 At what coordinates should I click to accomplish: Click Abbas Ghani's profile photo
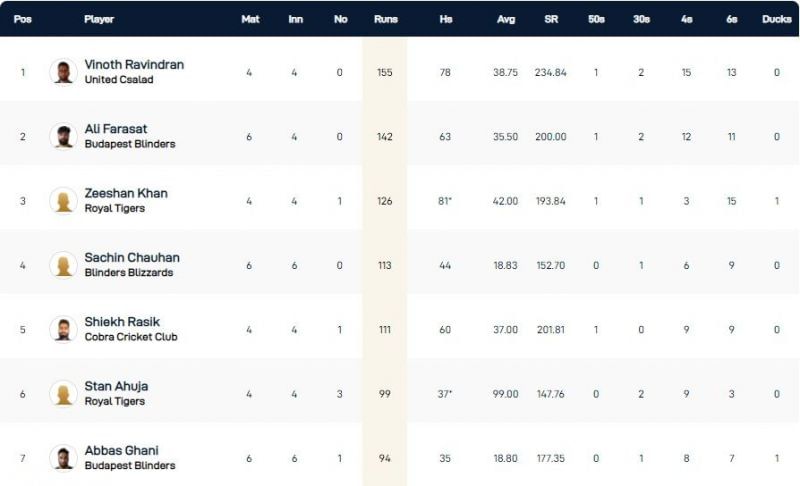tap(63, 457)
